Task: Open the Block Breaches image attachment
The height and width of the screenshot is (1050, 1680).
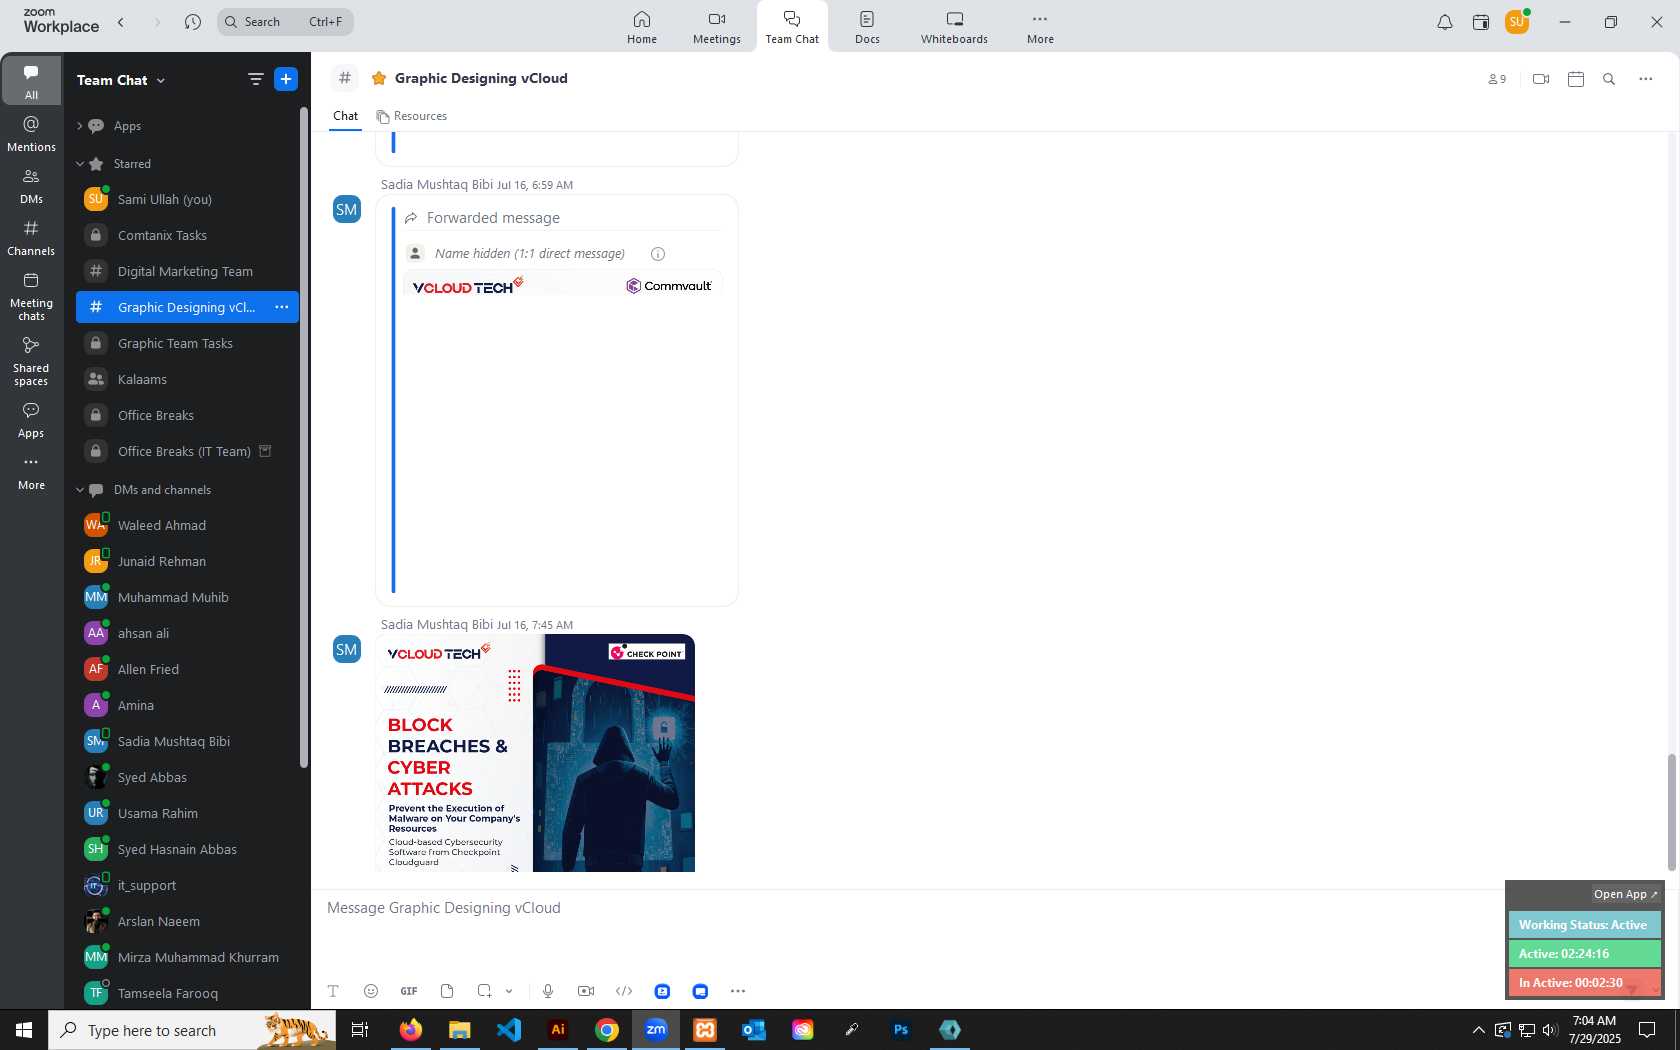Action: pos(535,753)
